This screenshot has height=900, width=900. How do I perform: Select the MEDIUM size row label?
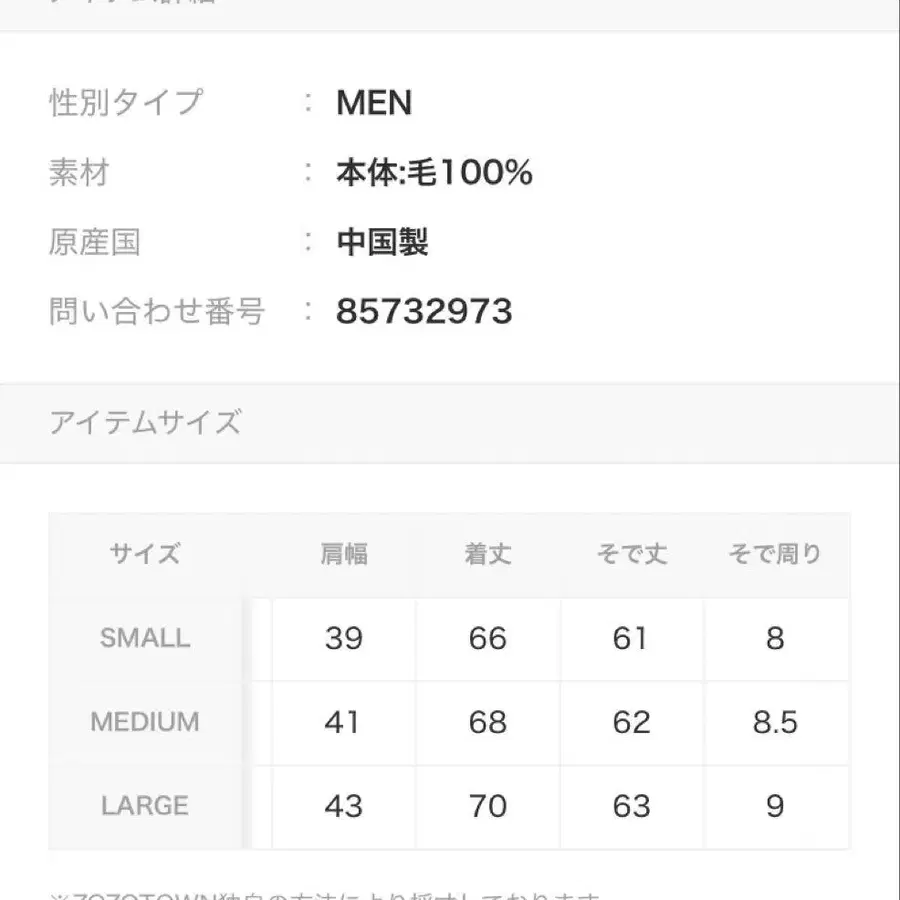click(x=145, y=722)
